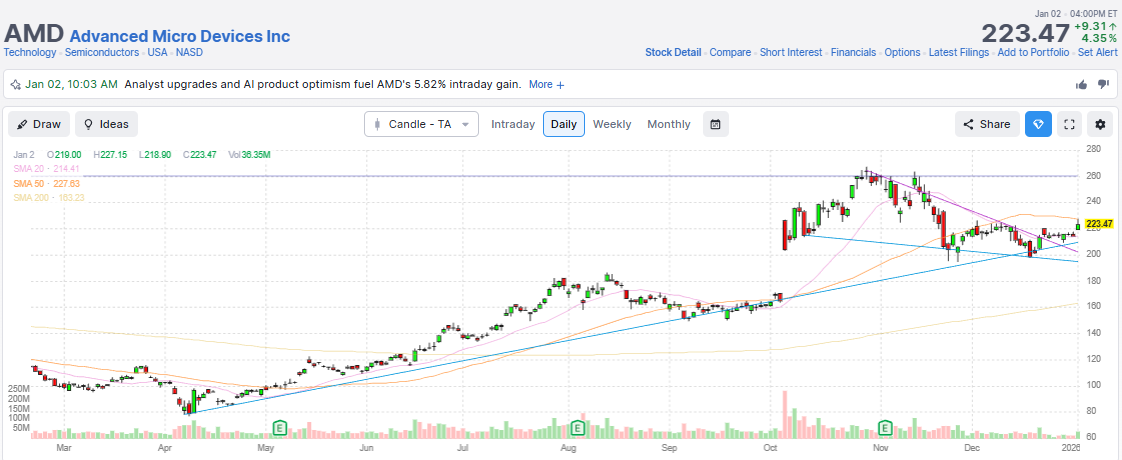Switch to Intraday timeframe
Image resolution: width=1122 pixels, height=460 pixels.
click(513, 124)
